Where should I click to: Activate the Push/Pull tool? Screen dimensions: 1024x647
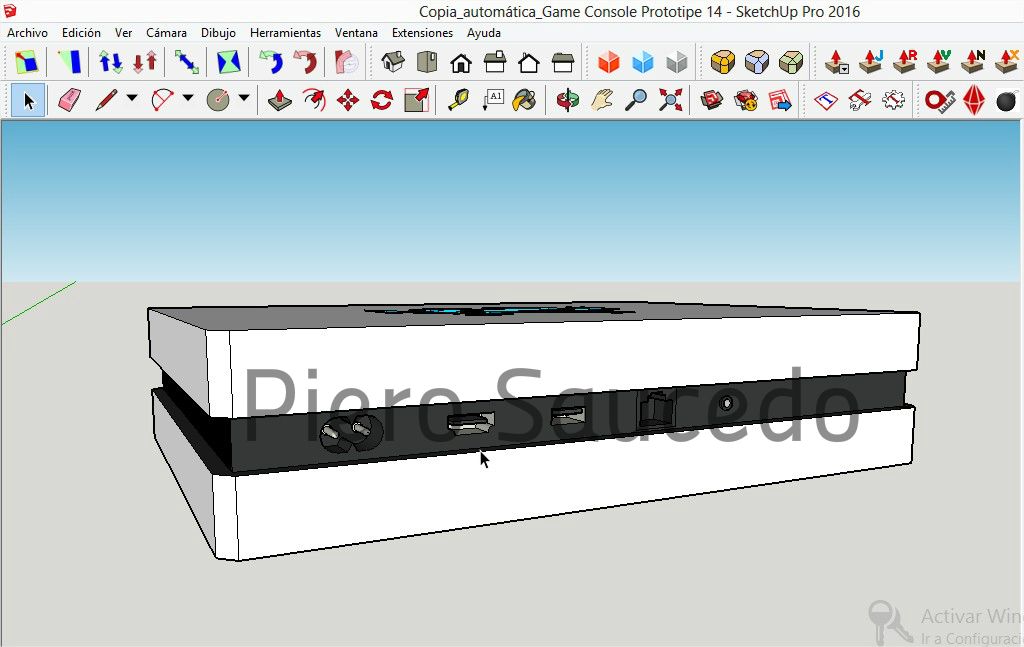(x=281, y=100)
